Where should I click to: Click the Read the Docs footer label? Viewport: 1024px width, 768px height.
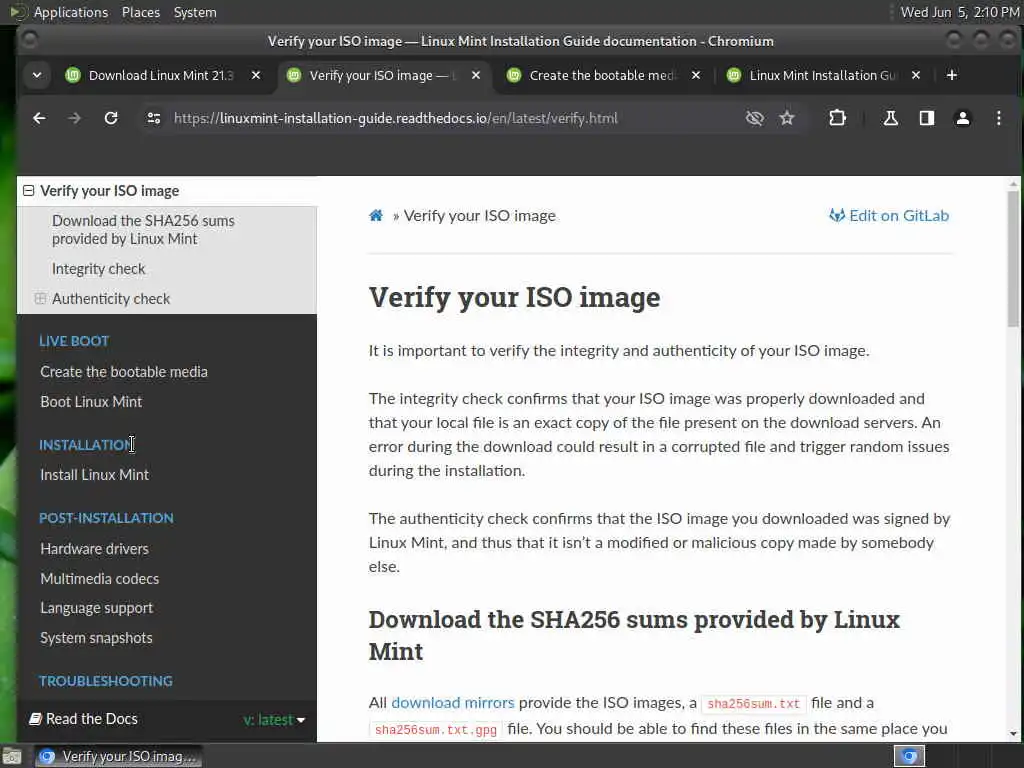coord(92,719)
